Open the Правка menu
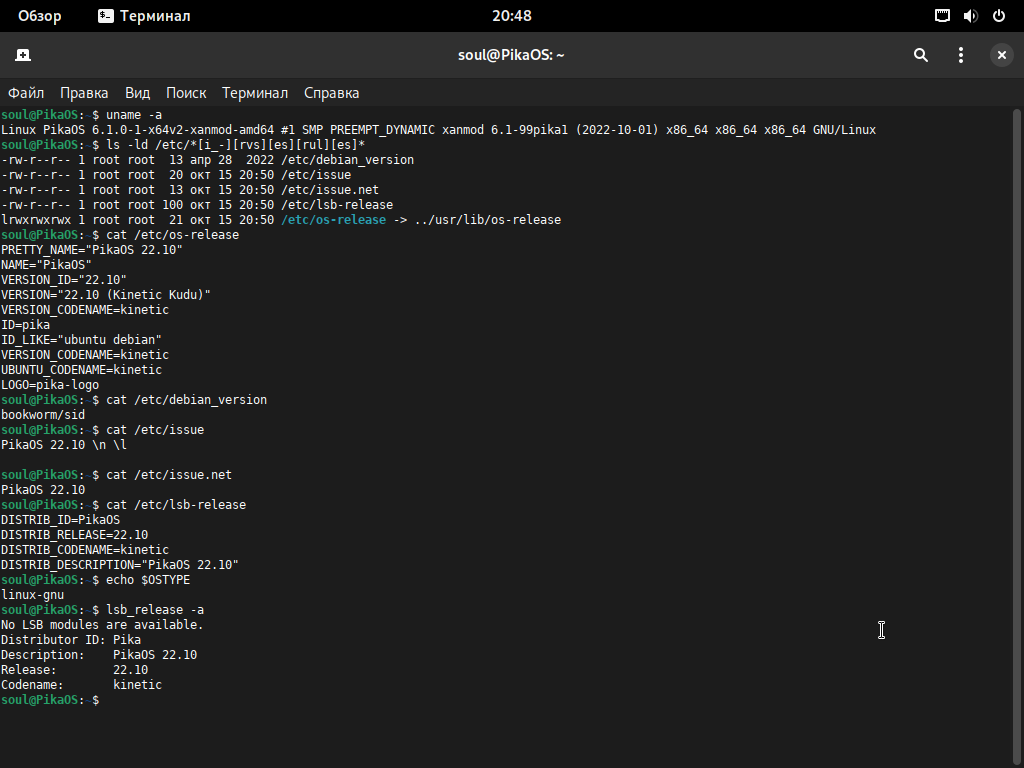Screen dimensions: 1024x768 coord(84,93)
